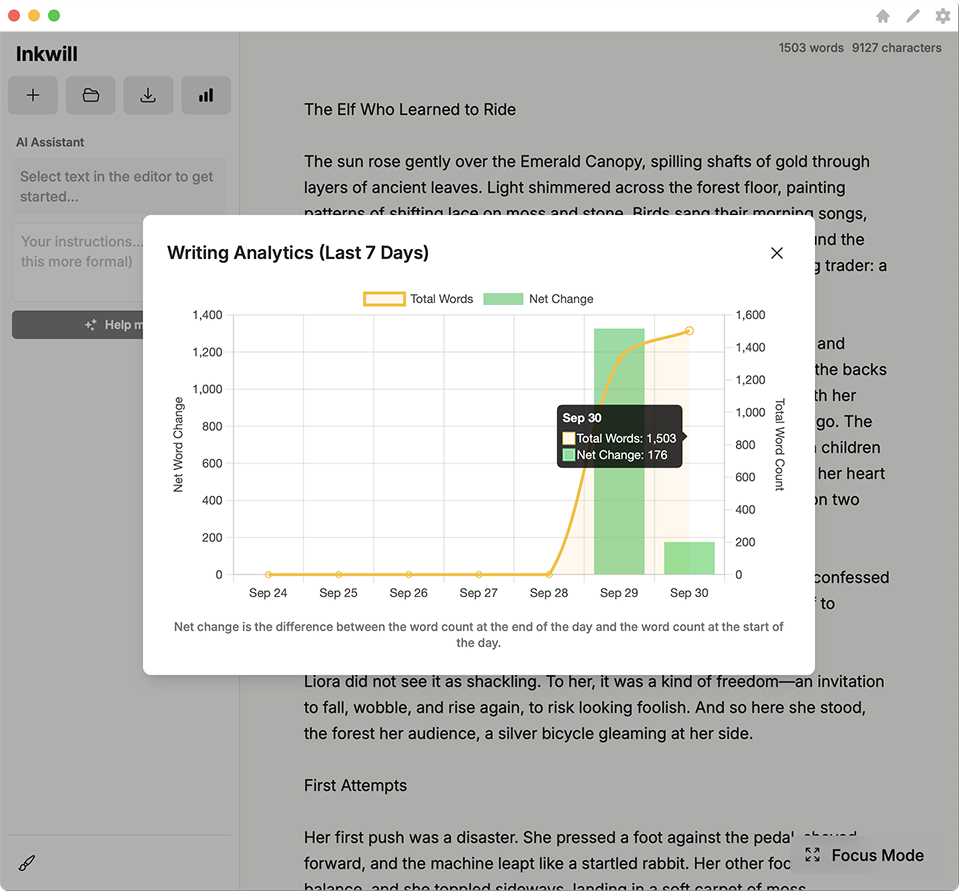
Task: Open the writing analytics bar chart icon
Action: pyautogui.click(x=206, y=95)
